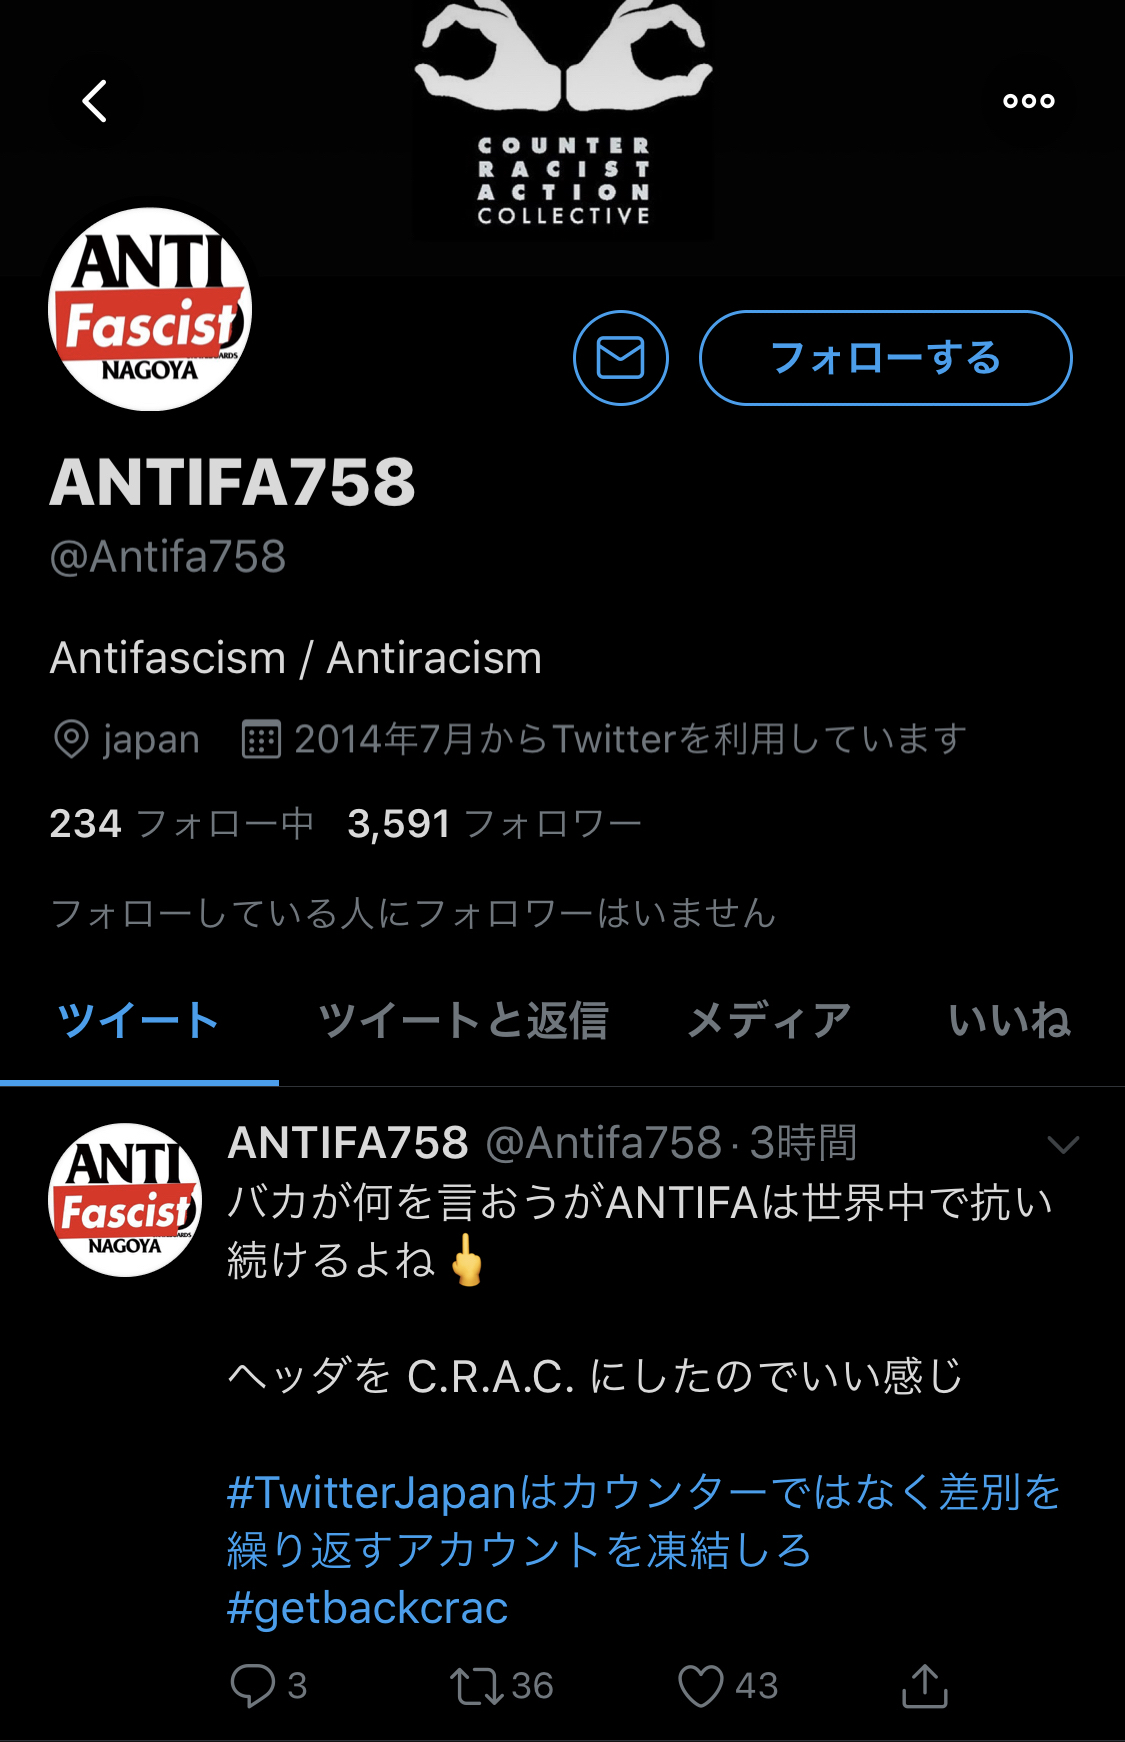Open the #getbackcrac hashtag link
1125x1742 pixels.
tap(368, 1608)
